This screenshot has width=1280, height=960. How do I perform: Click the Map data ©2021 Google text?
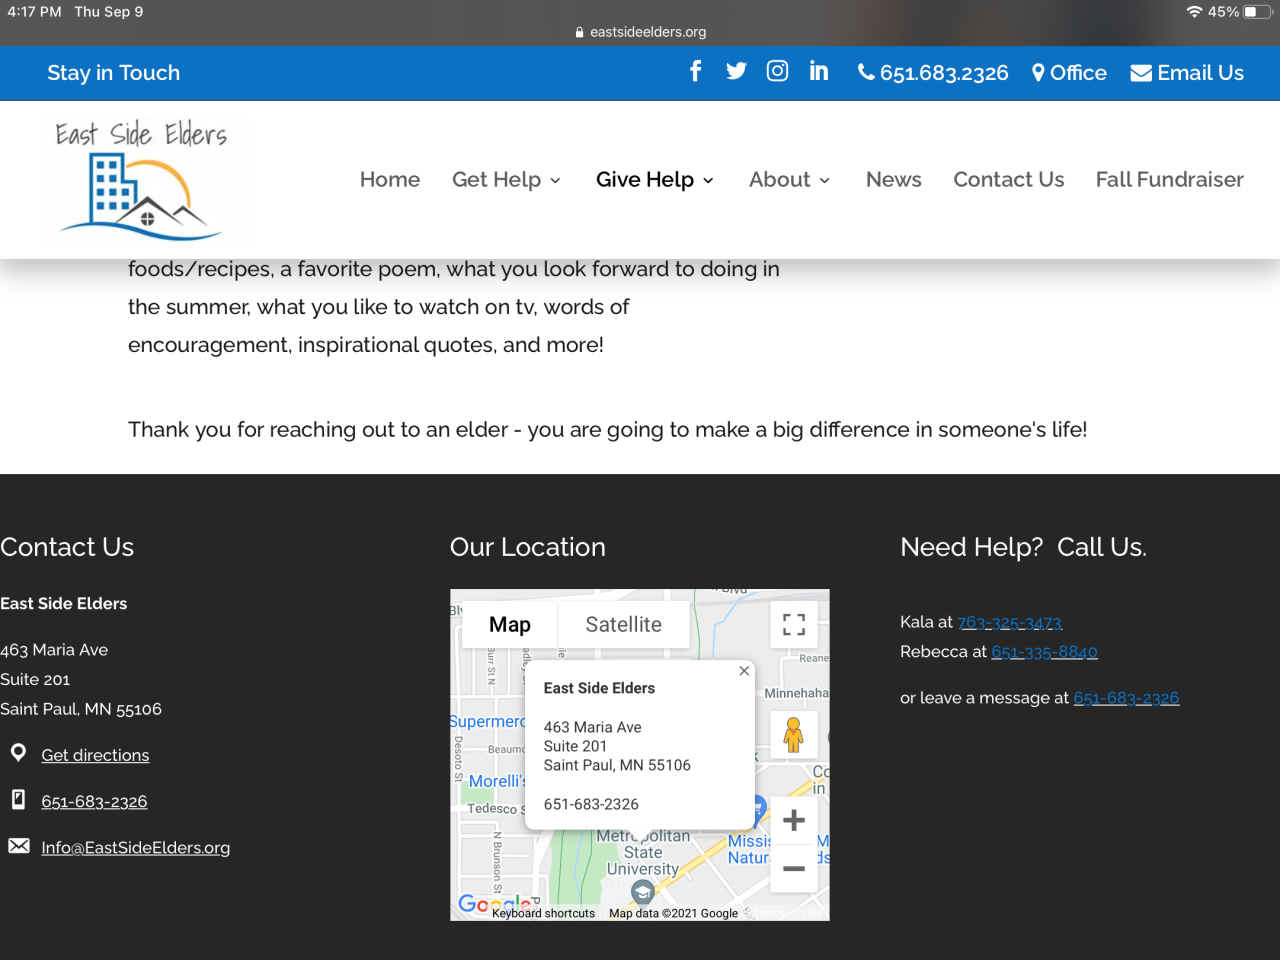tap(674, 913)
